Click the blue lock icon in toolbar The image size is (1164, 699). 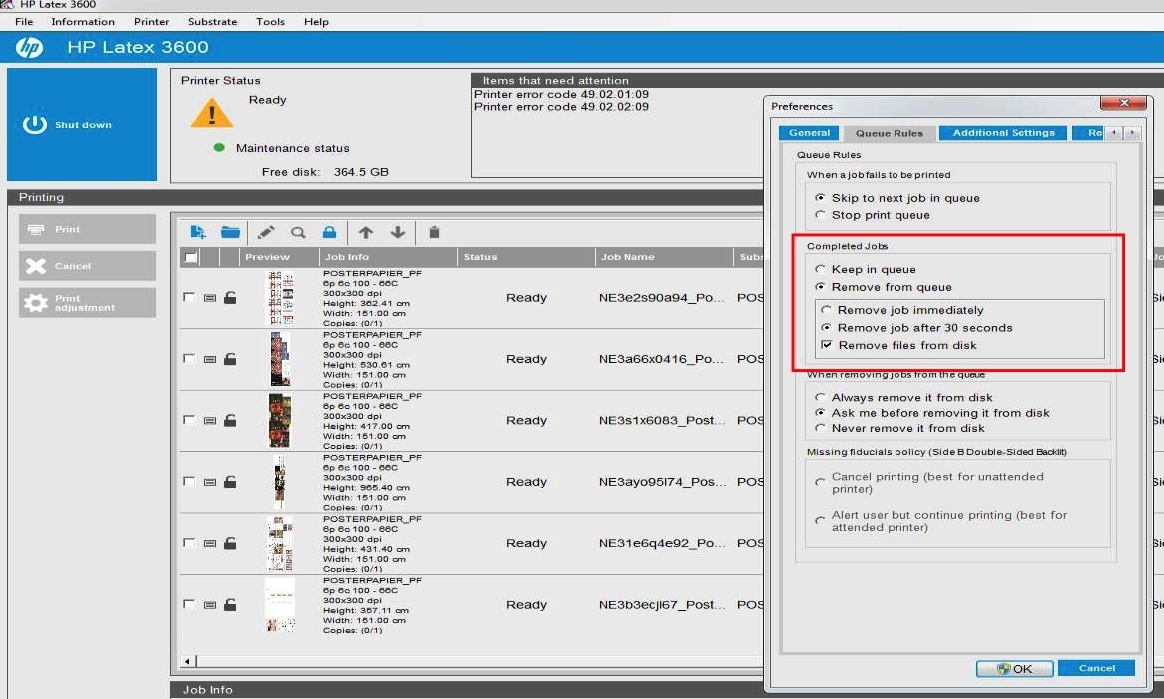click(330, 232)
